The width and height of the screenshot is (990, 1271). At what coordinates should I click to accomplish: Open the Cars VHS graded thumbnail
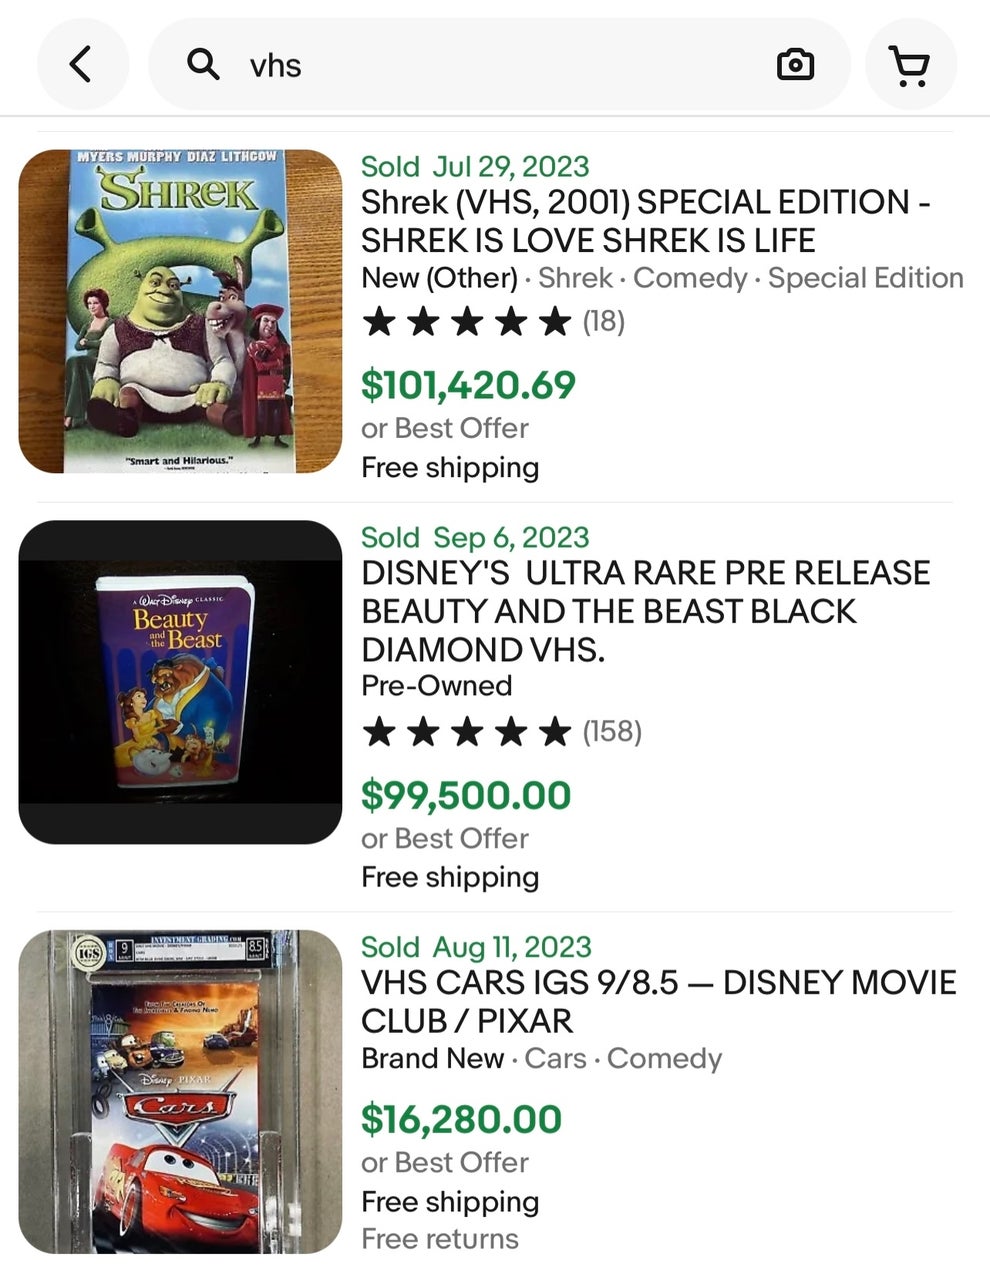pyautogui.click(x=180, y=1091)
